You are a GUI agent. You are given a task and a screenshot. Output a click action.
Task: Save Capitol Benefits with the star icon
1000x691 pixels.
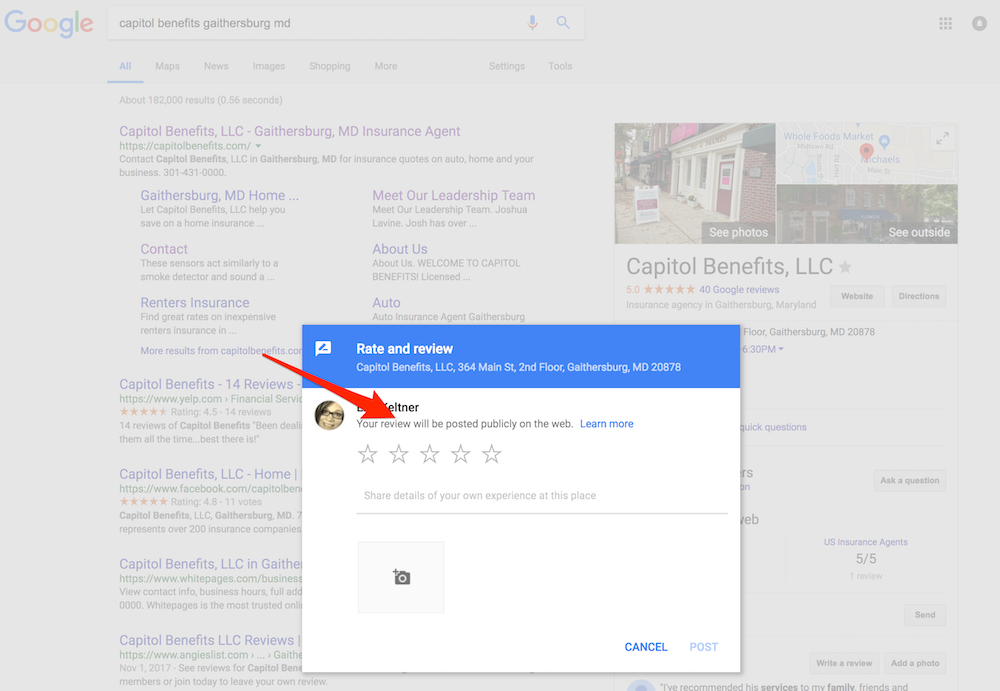[845, 267]
